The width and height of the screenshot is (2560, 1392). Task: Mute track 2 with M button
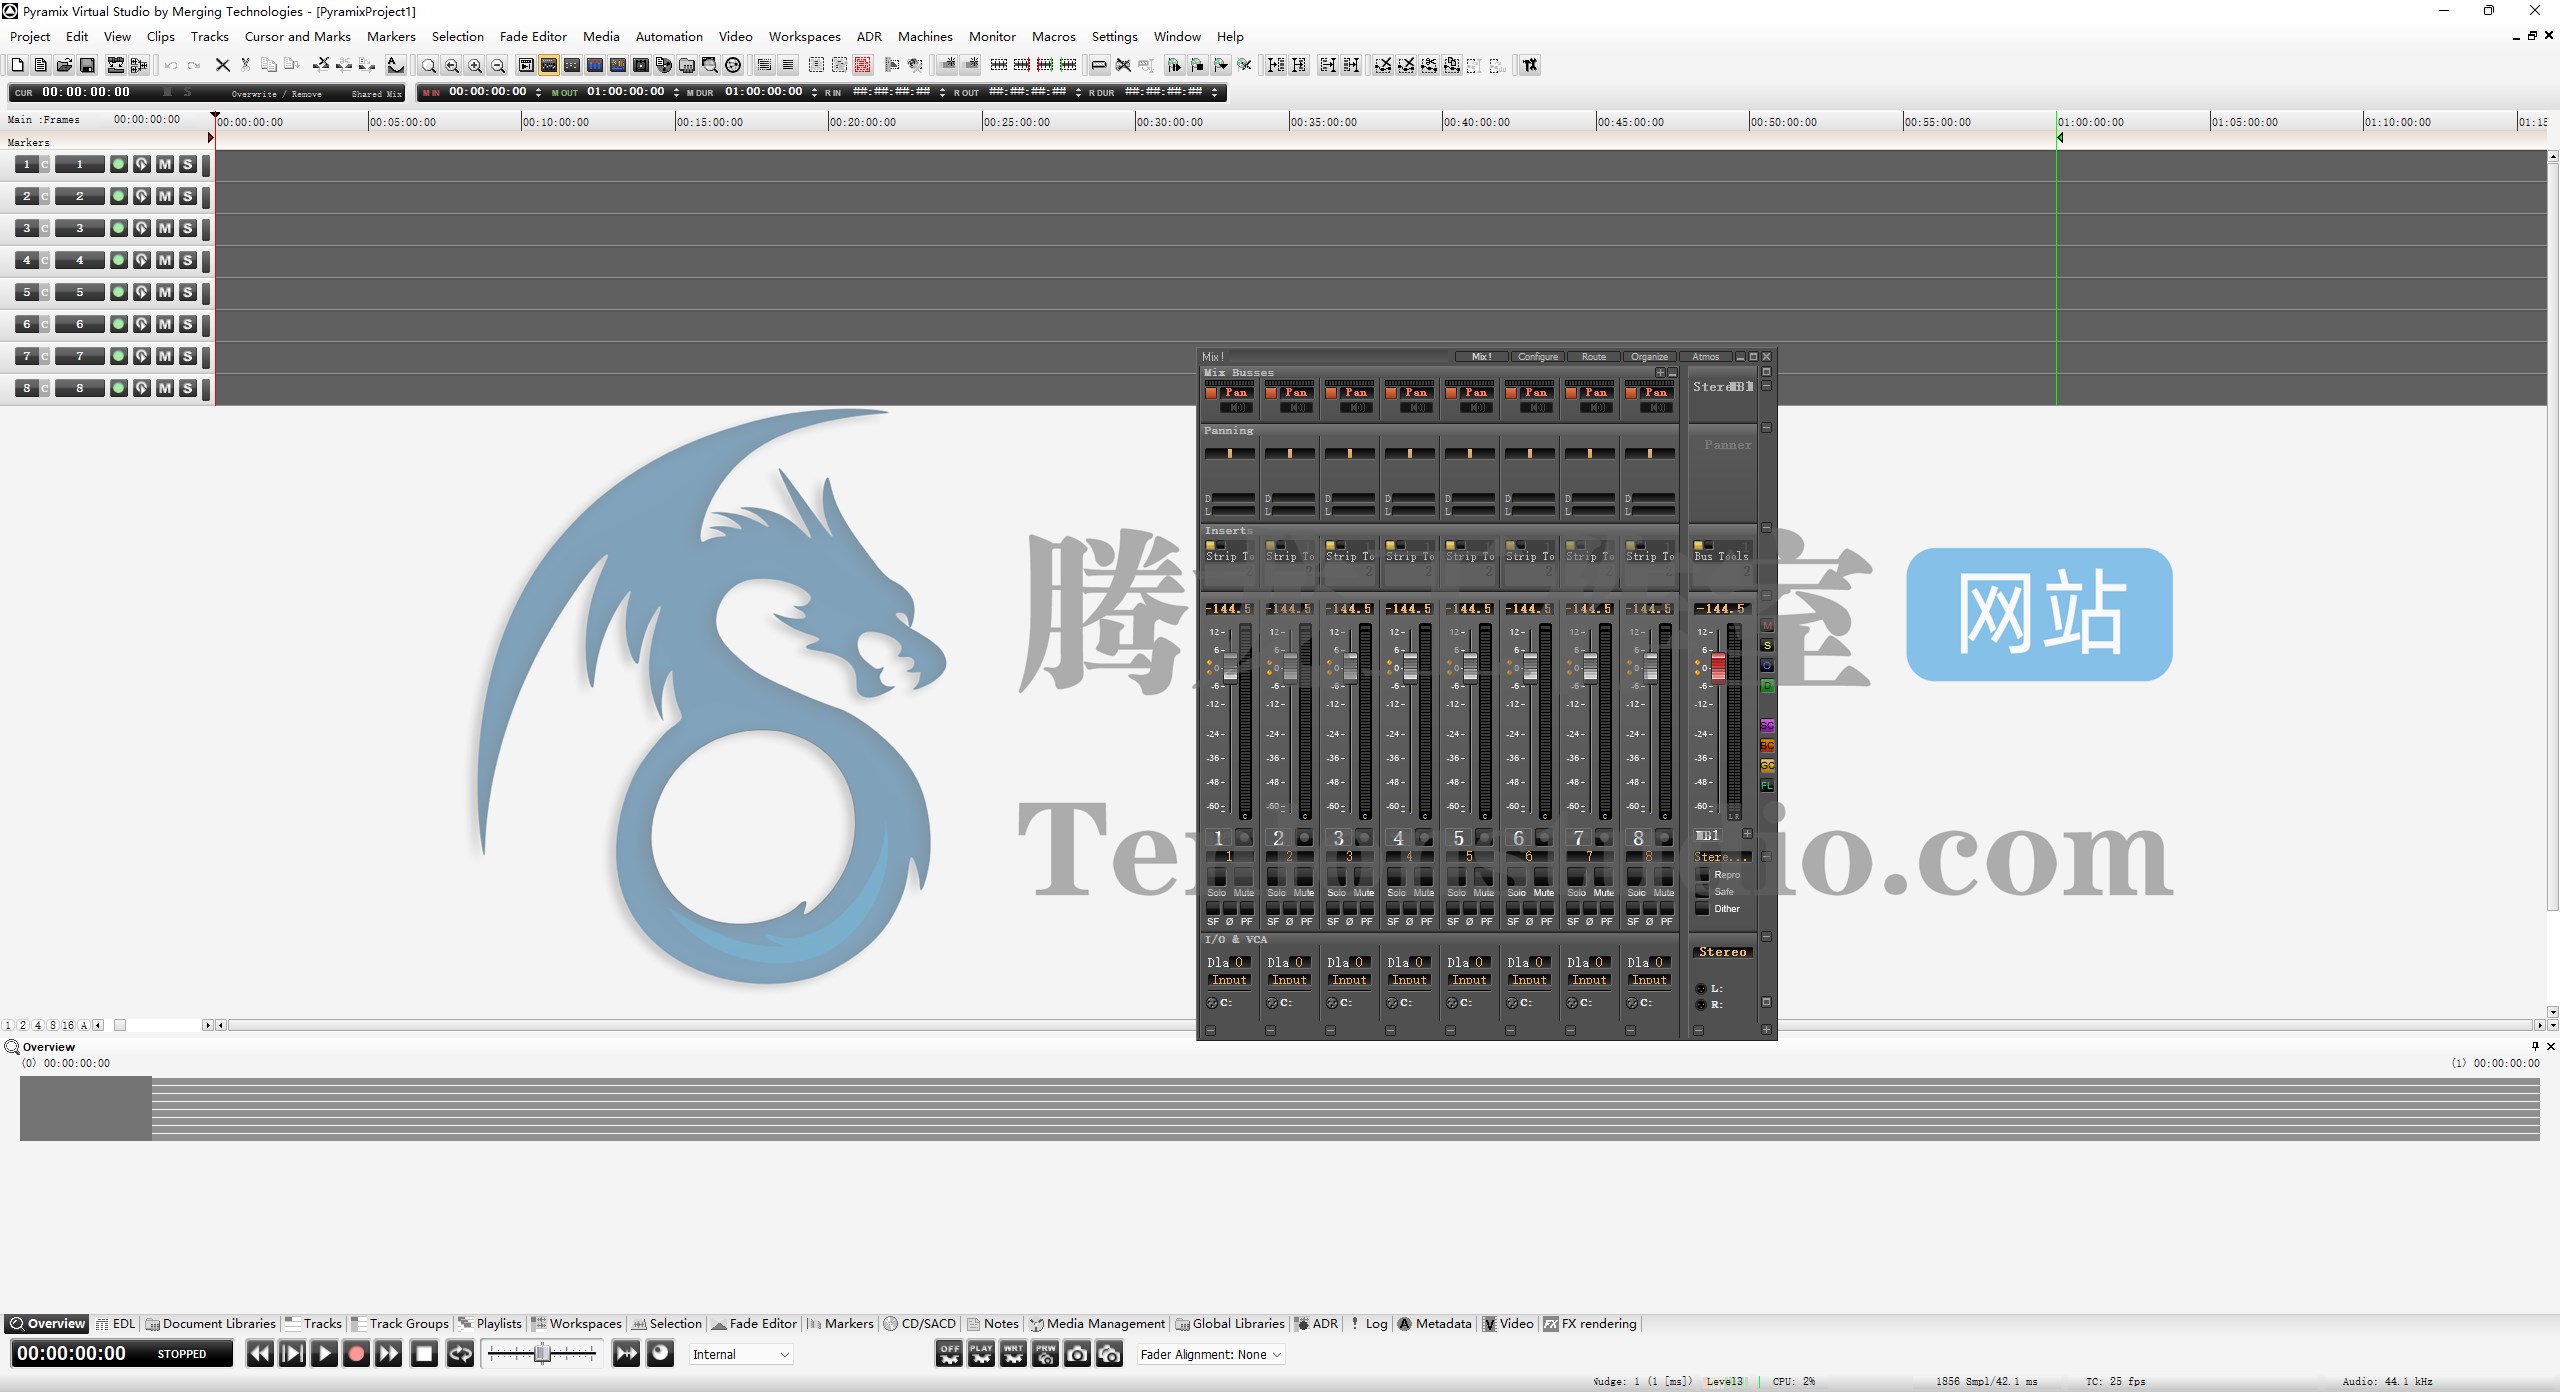pos(165,196)
